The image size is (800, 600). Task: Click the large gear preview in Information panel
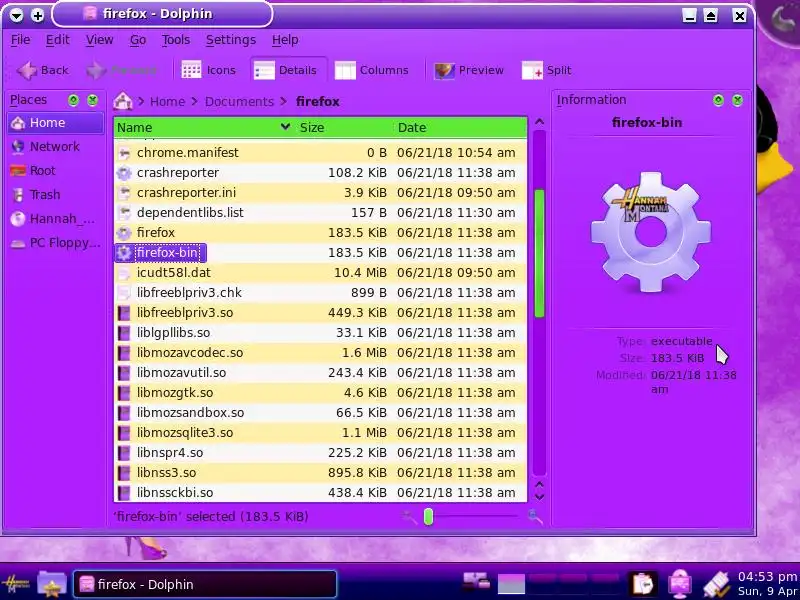coord(651,232)
